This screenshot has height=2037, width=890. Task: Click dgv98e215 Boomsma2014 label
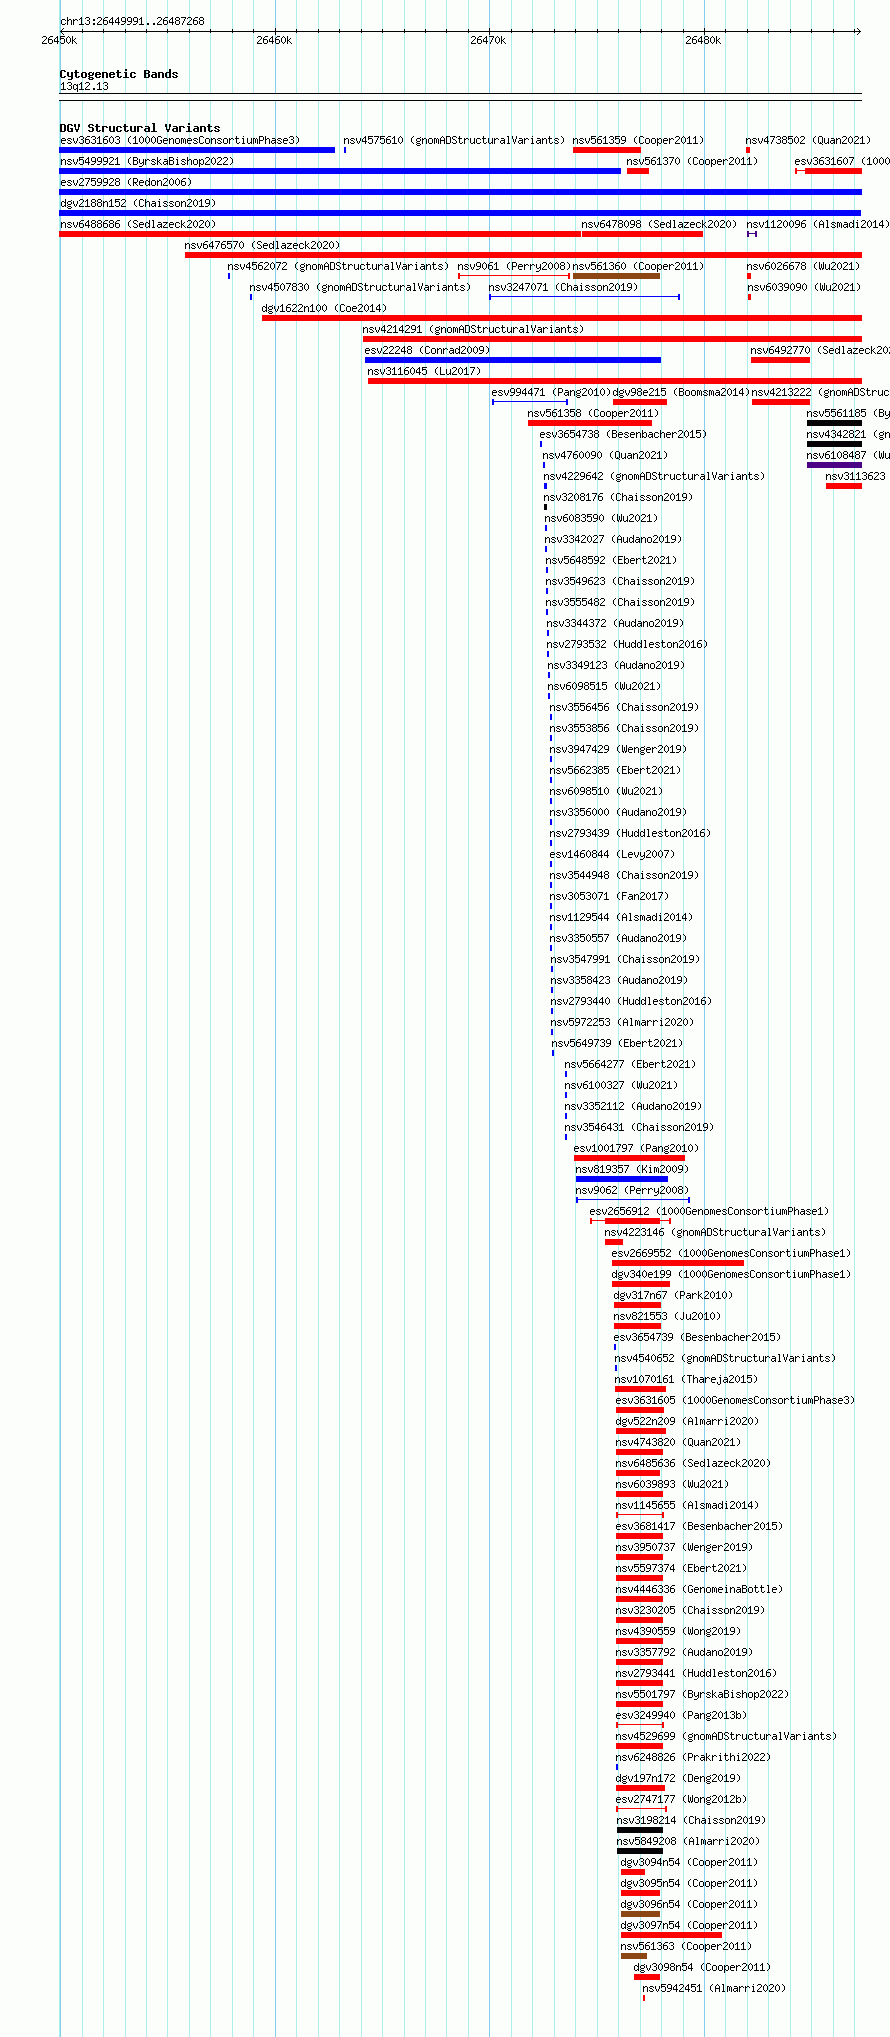pyautogui.click(x=680, y=392)
